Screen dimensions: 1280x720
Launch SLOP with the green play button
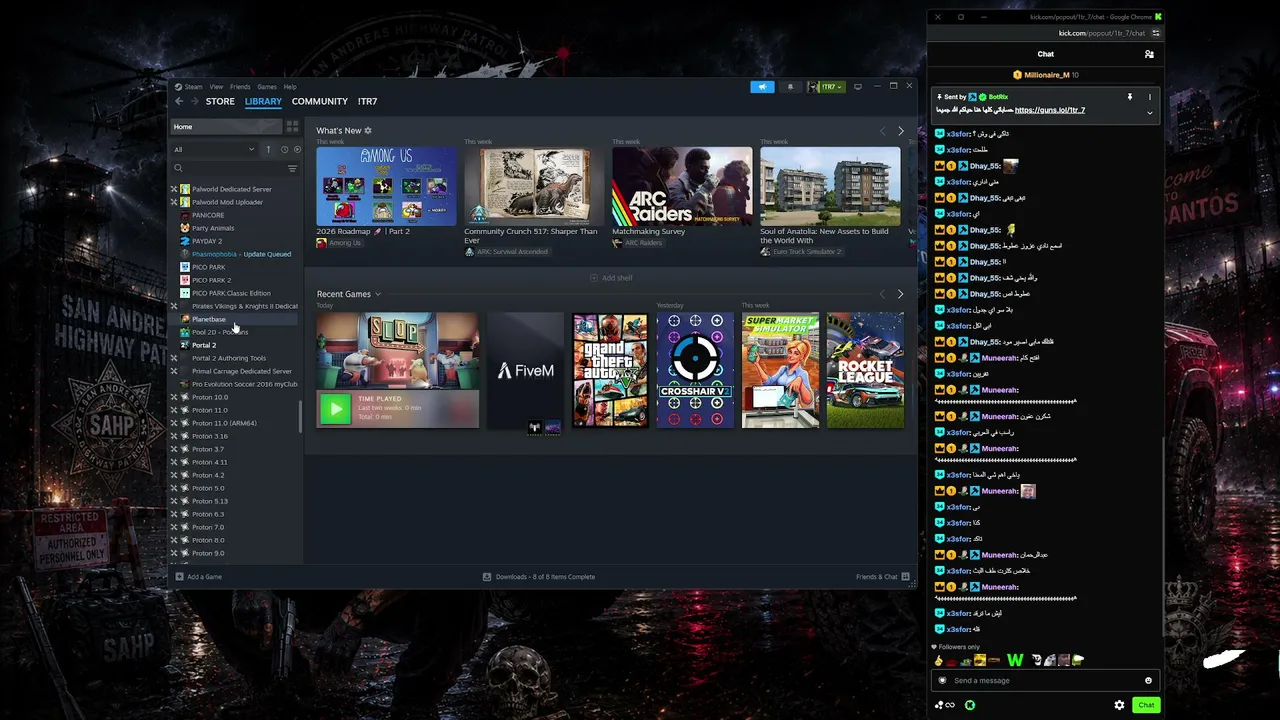(335, 408)
